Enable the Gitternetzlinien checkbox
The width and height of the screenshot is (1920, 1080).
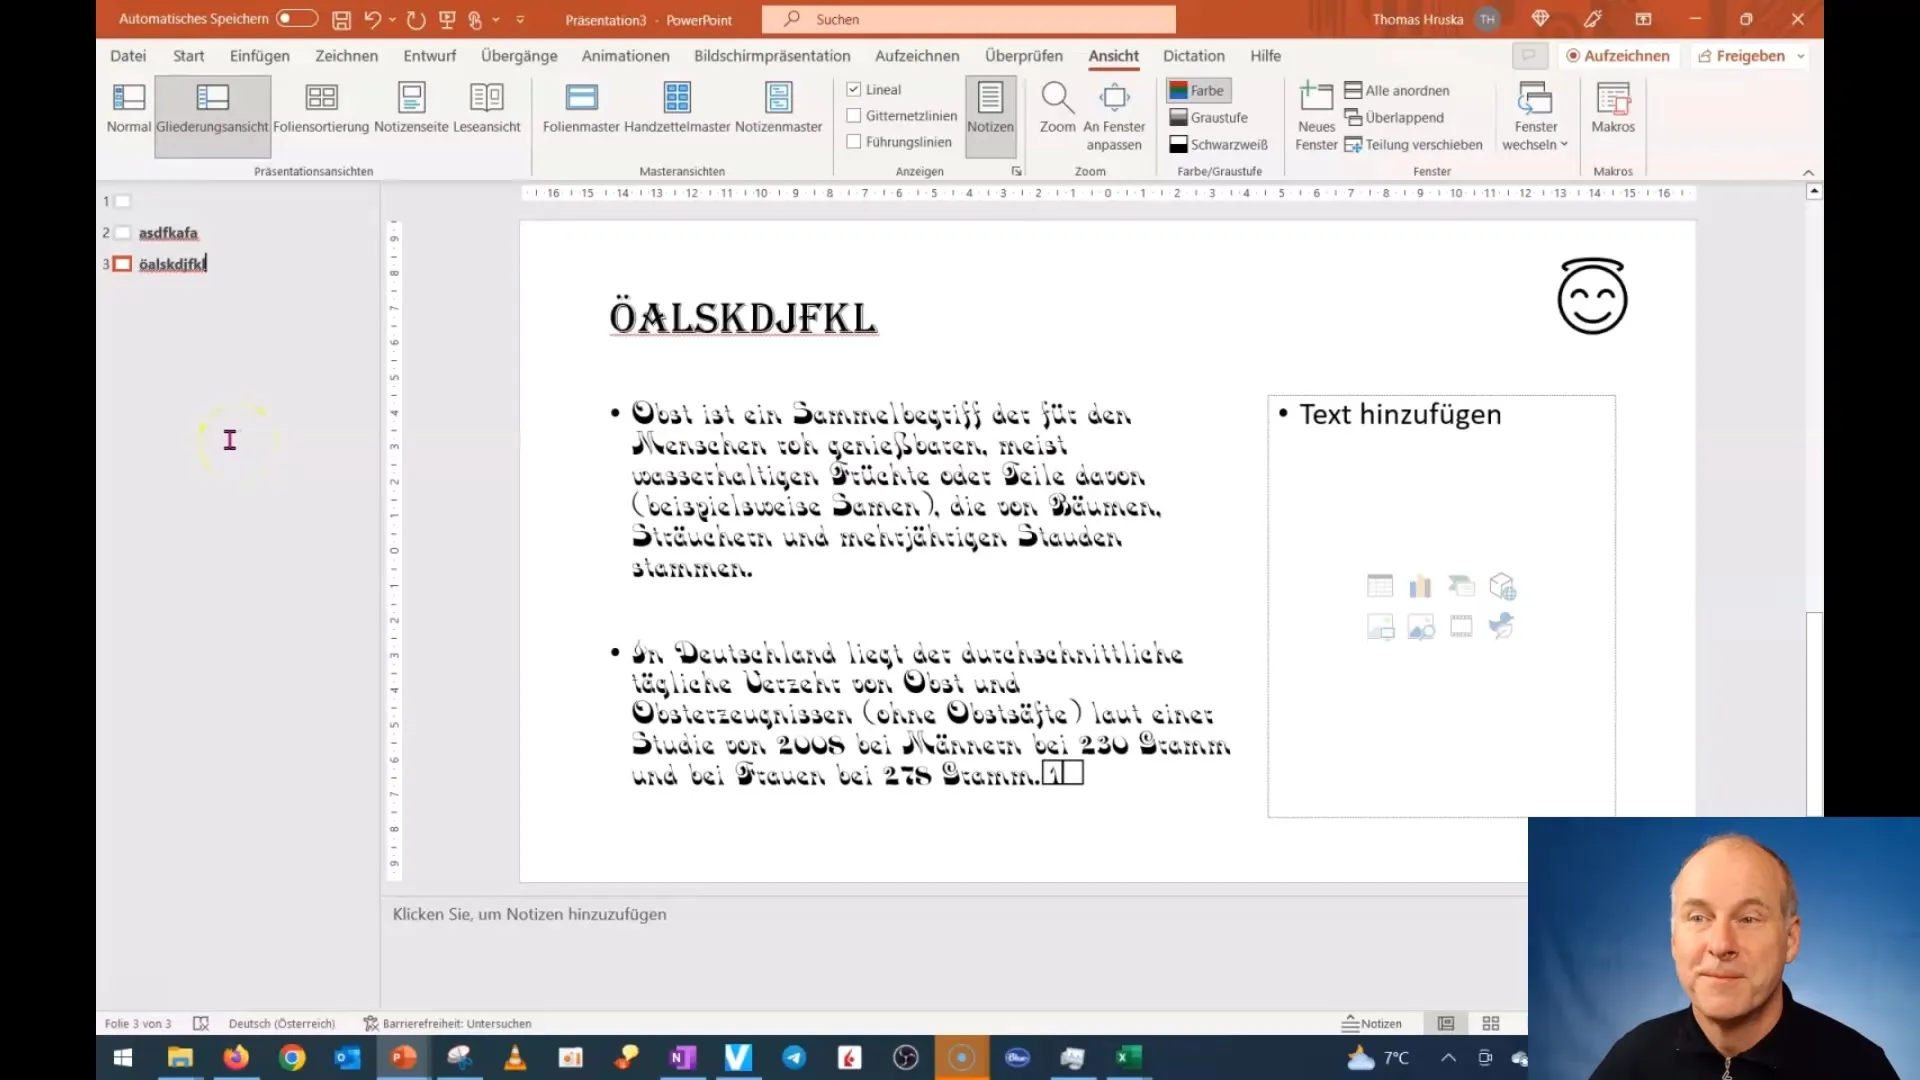[855, 116]
